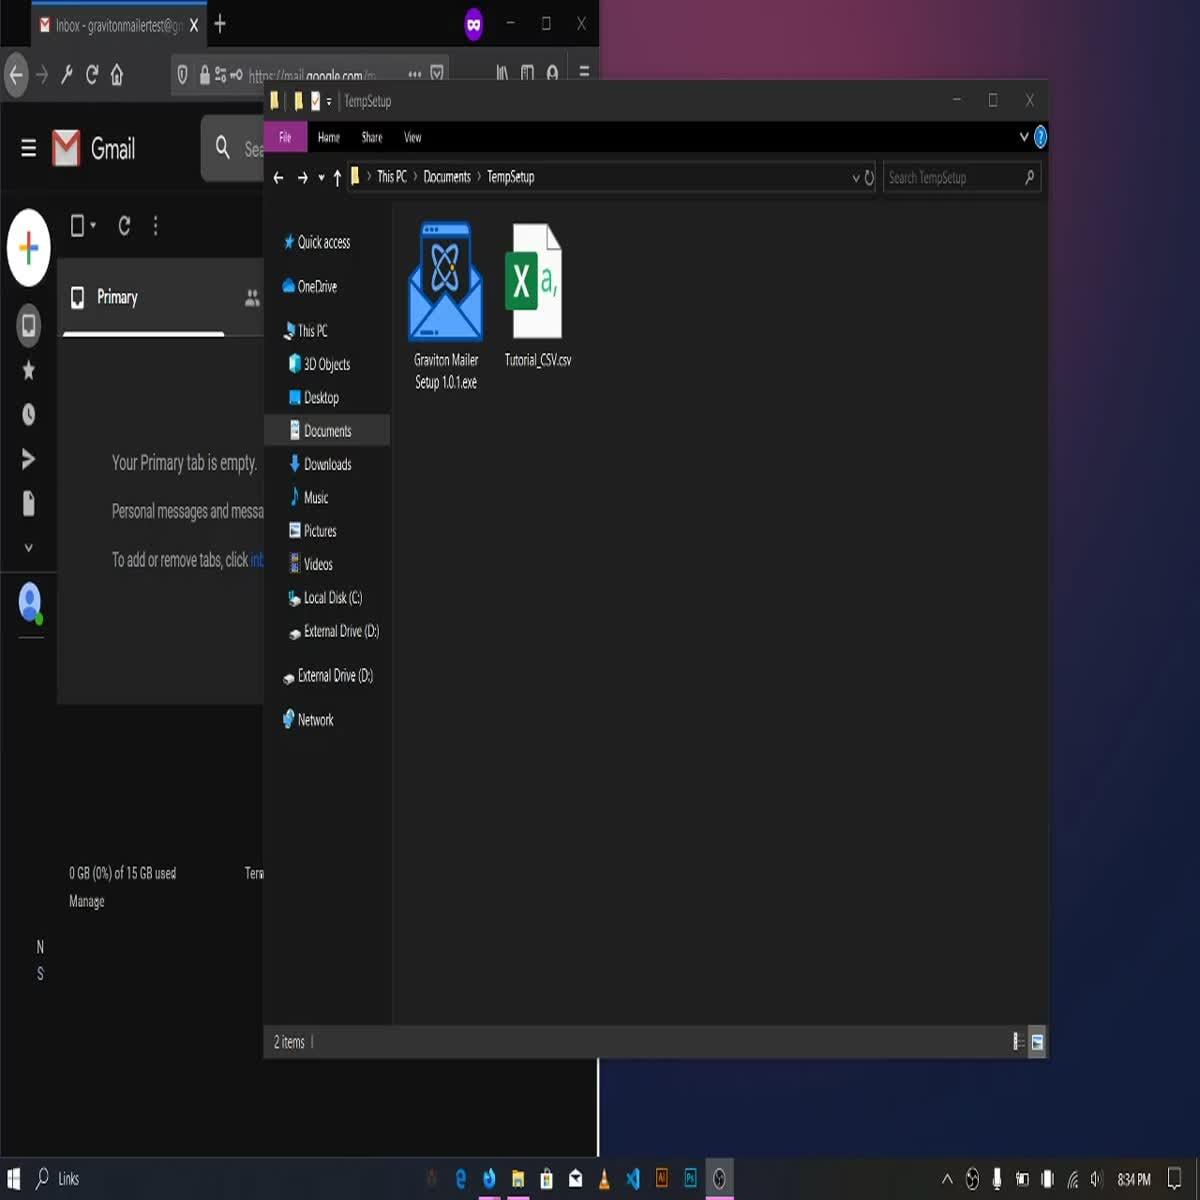Viewport: 1200px width, 1200px height.
Task: Click the File Explorer help icon
Action: pos(1040,137)
